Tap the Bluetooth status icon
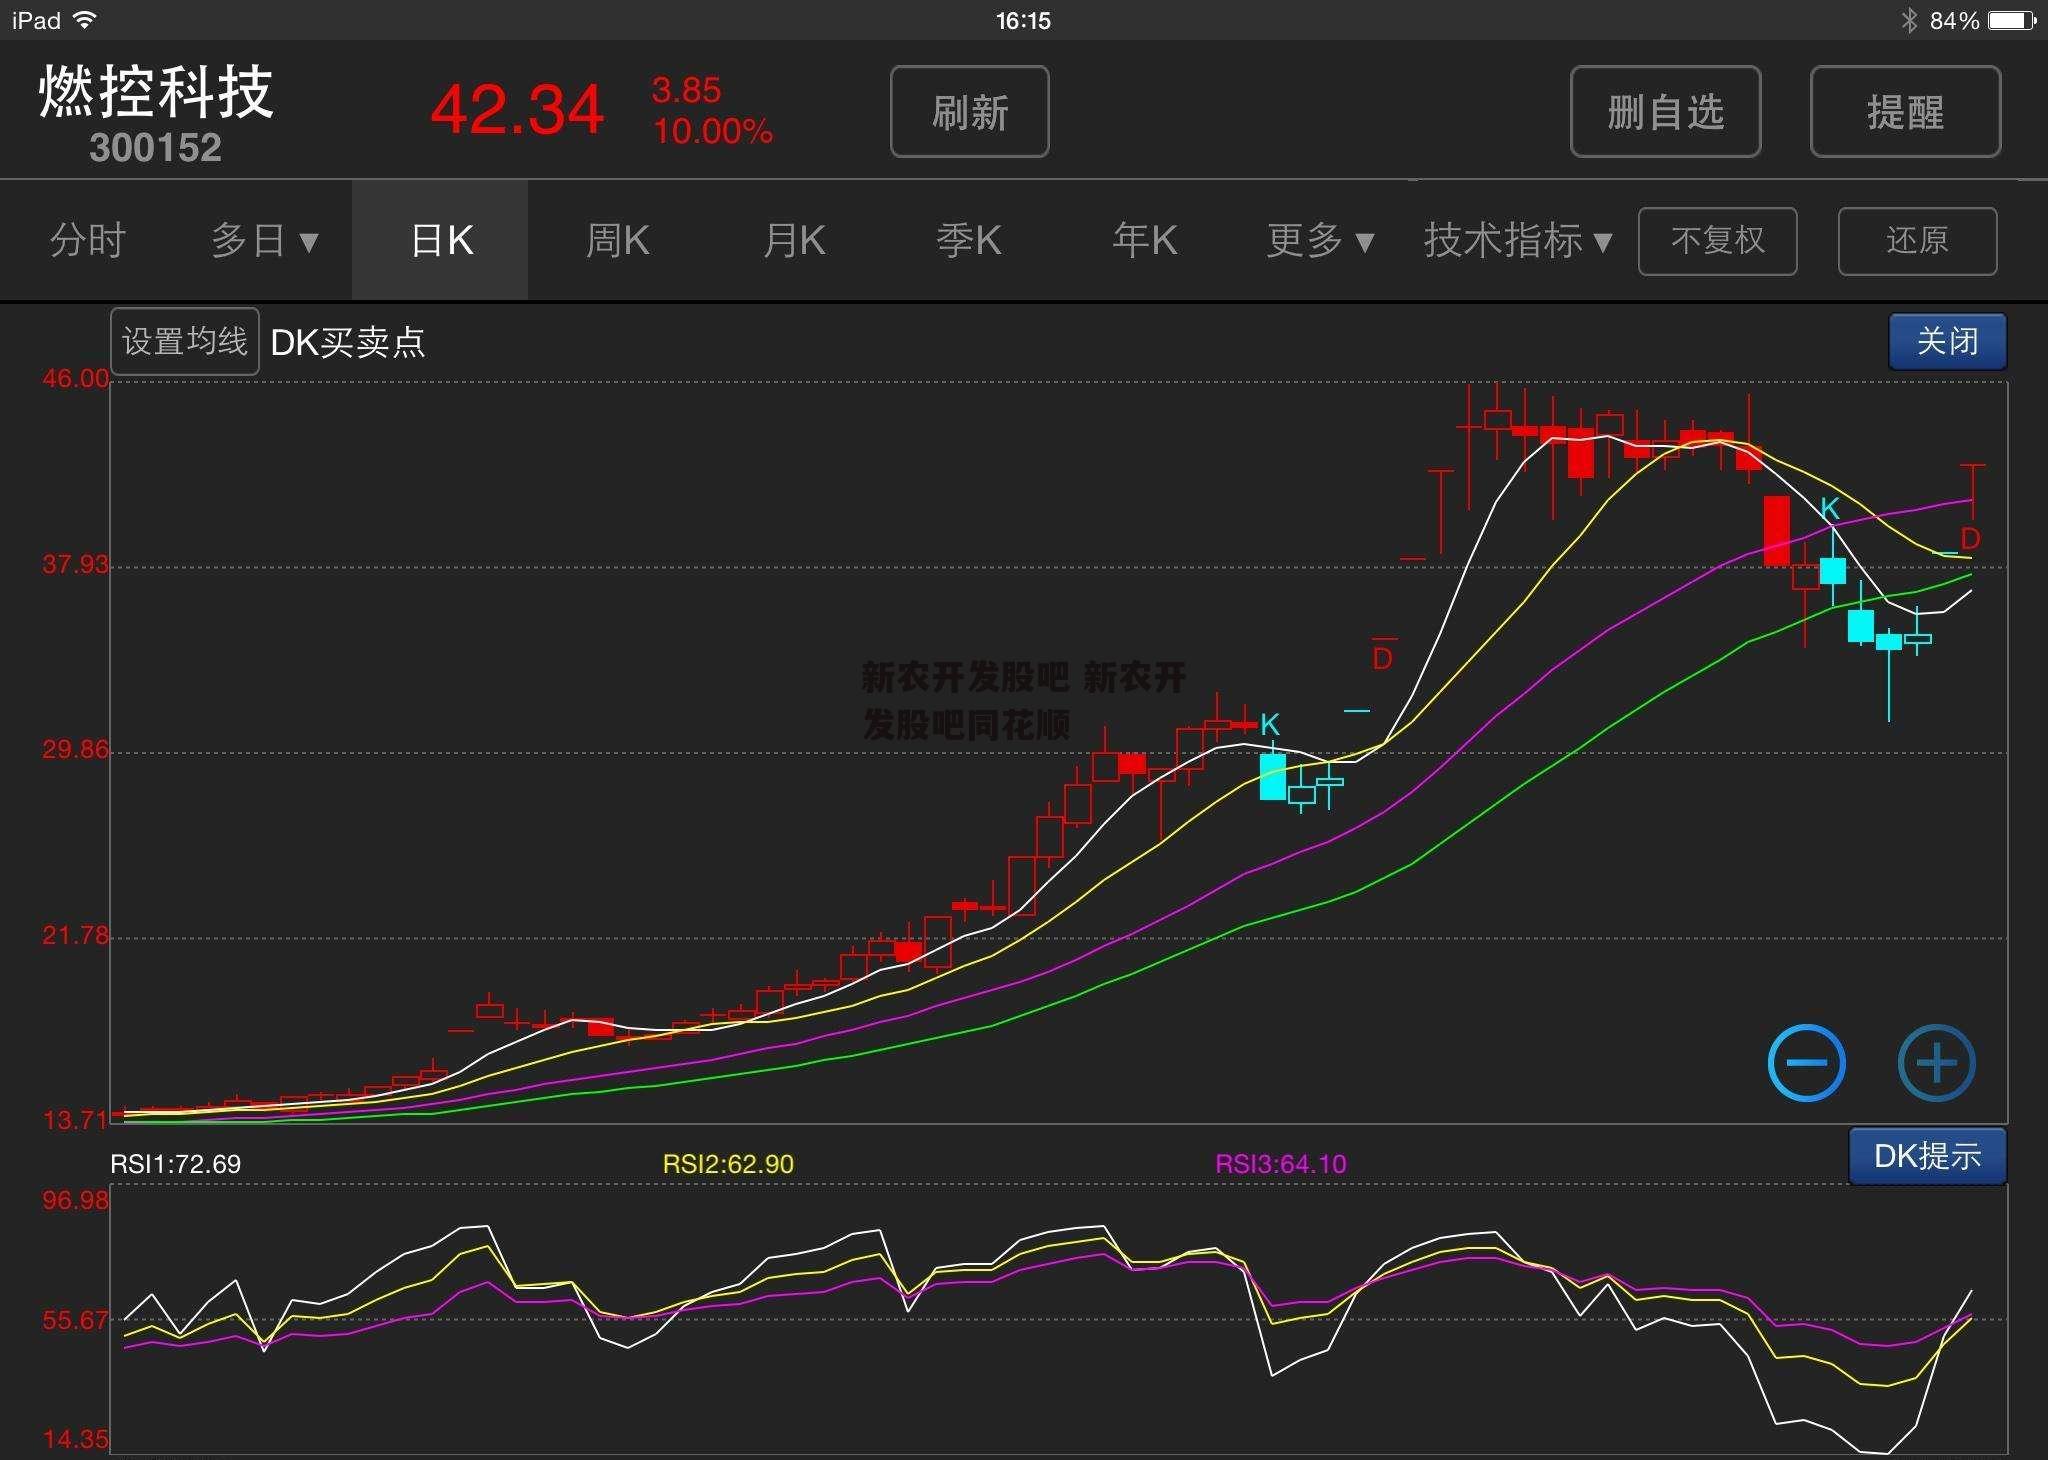Image resolution: width=2048 pixels, height=1460 pixels. pos(1909,20)
